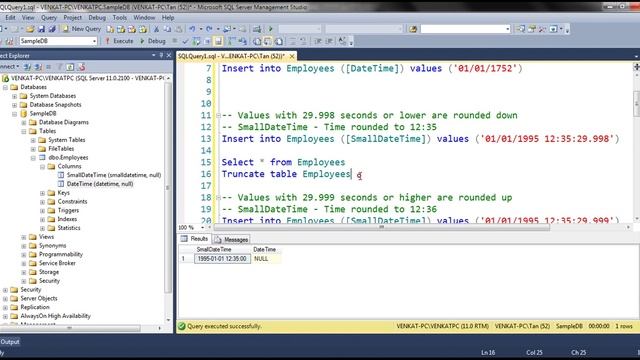The height and width of the screenshot is (360, 640).
Task: Click Object Explorer's Disconnect icon
Action: tap(38, 67)
